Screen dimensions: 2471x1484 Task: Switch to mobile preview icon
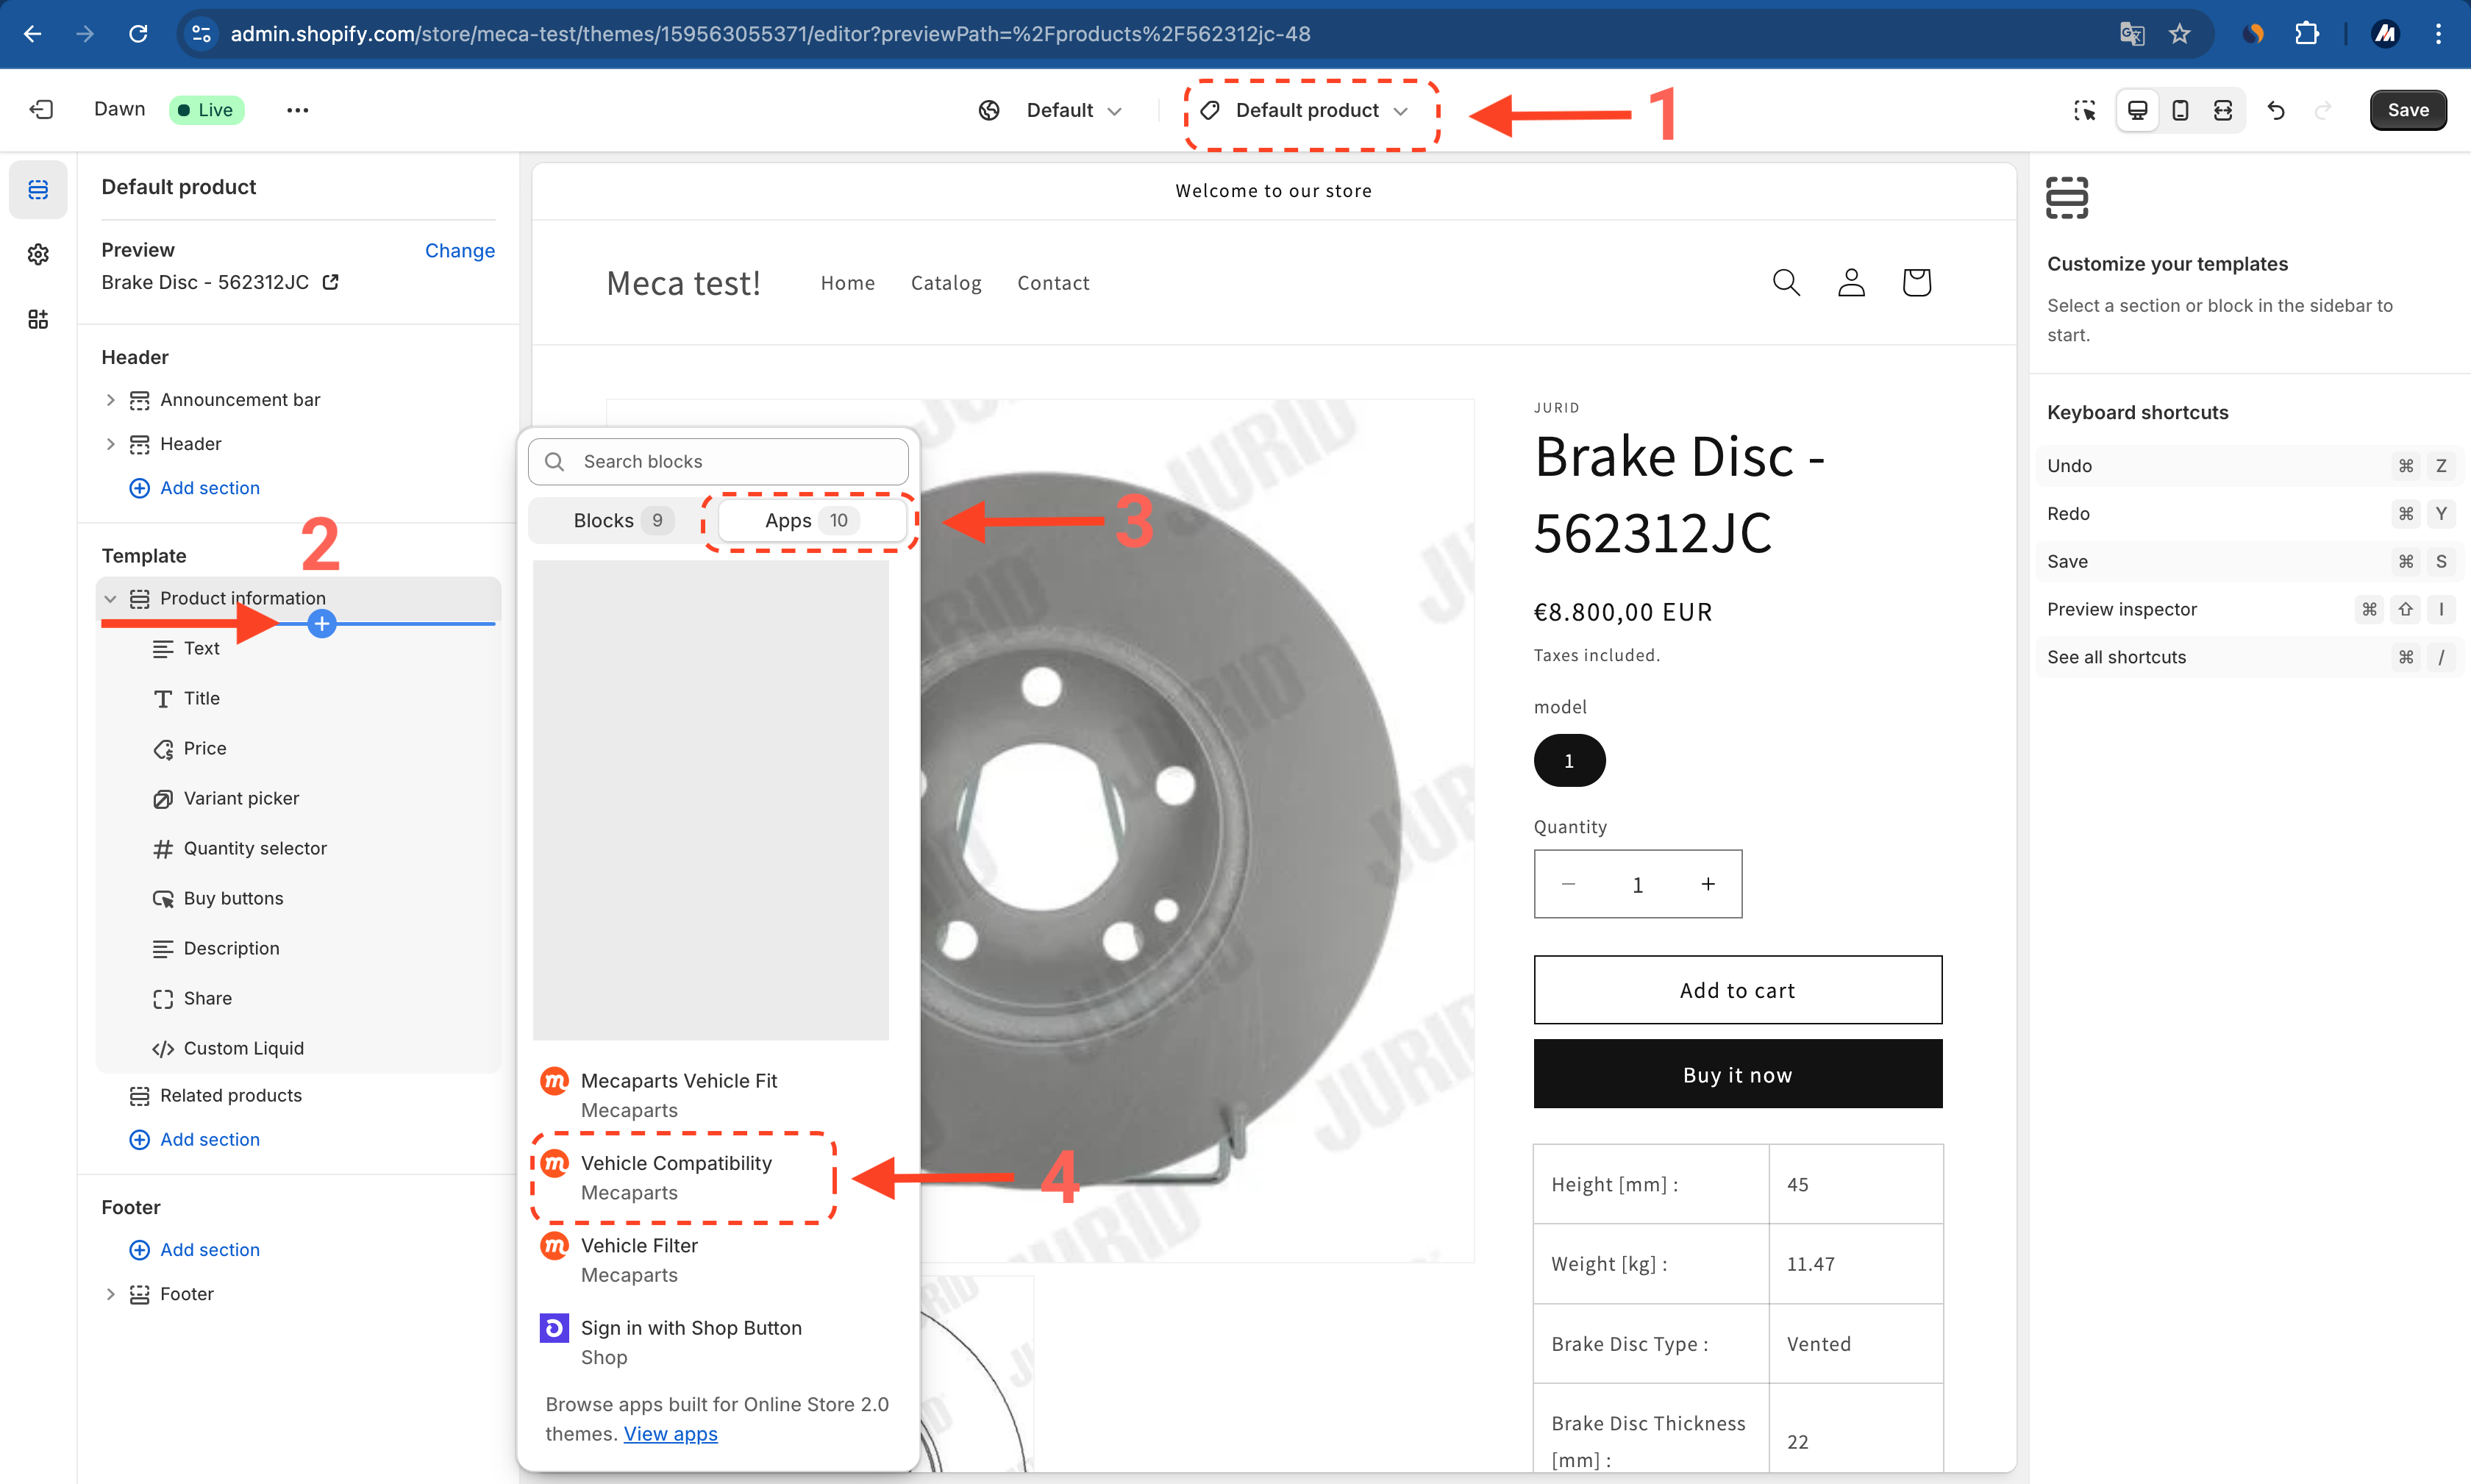click(2180, 110)
